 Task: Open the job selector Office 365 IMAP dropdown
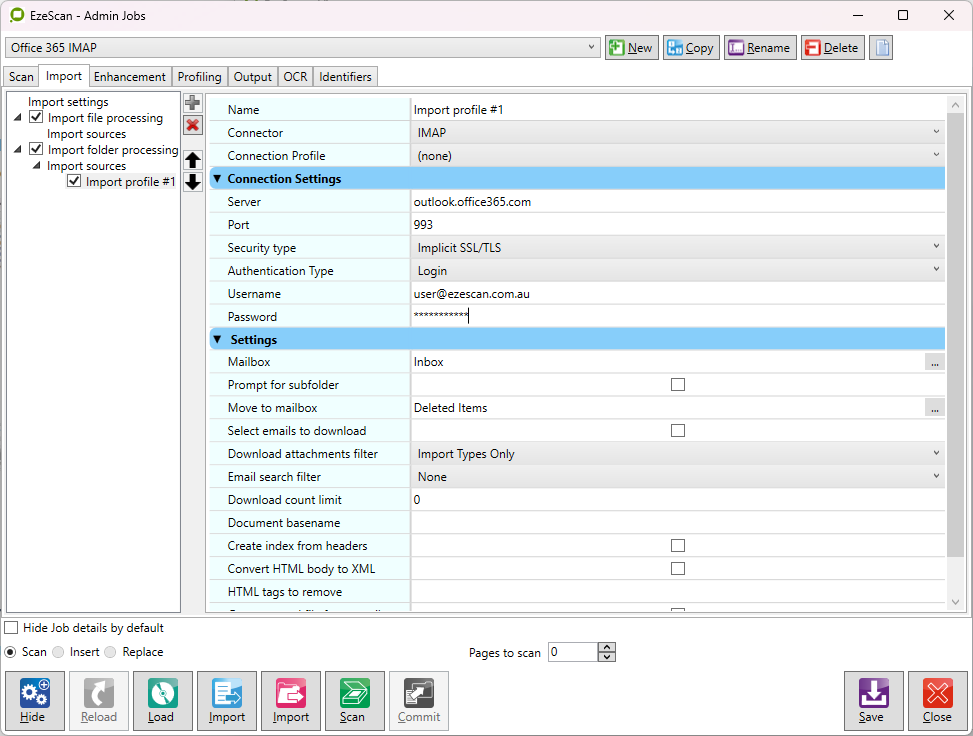coord(302,48)
